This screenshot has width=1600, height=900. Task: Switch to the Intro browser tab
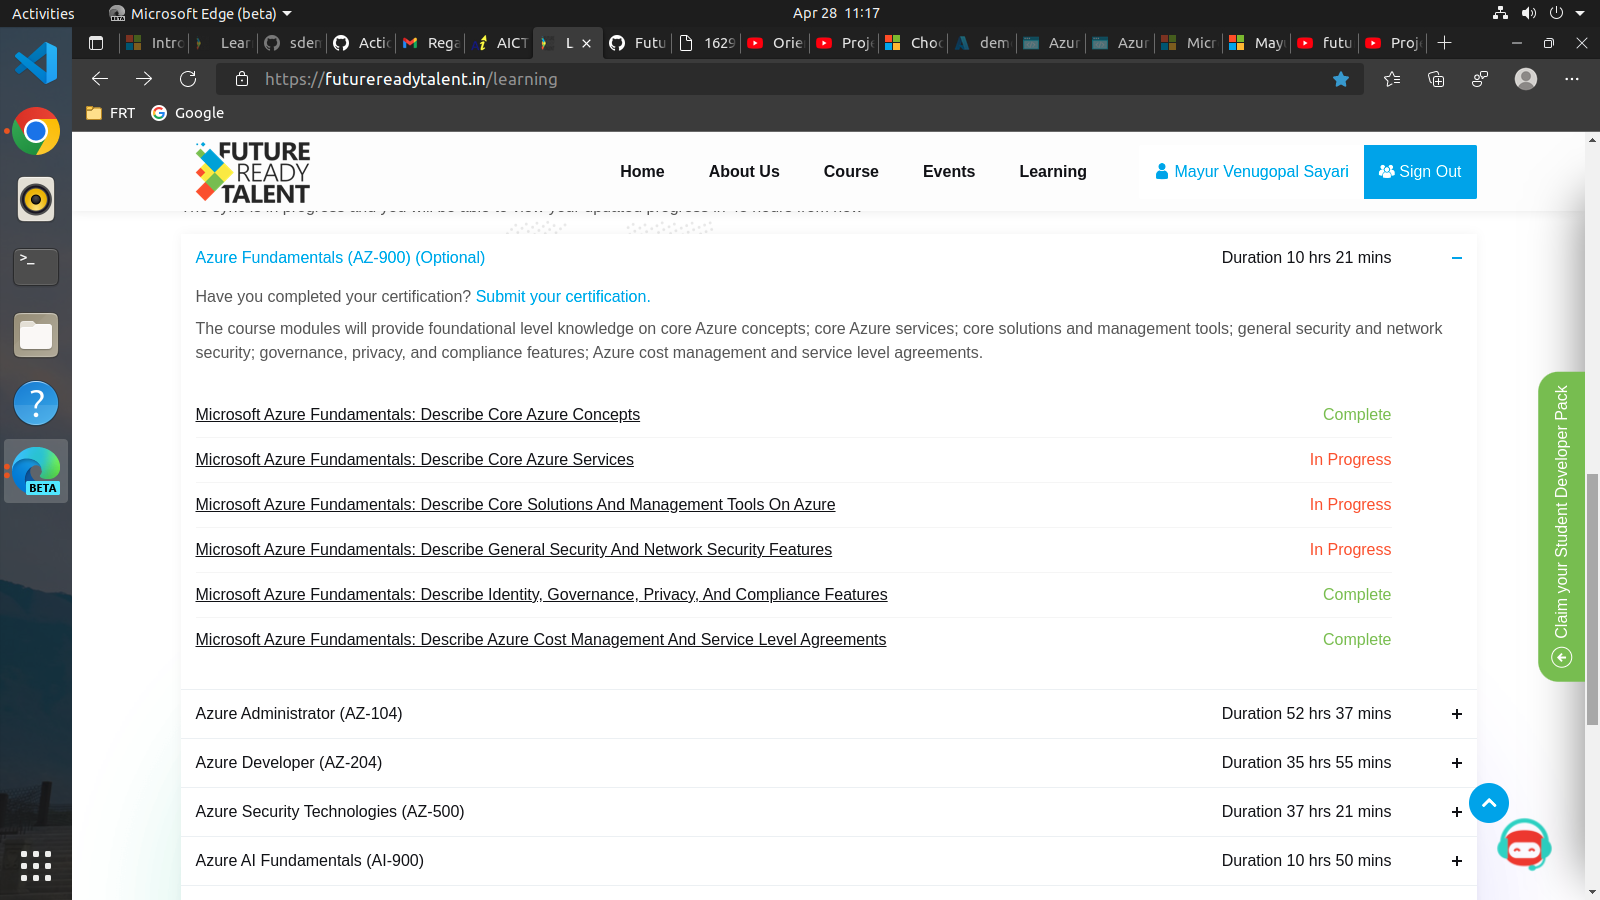coord(155,43)
